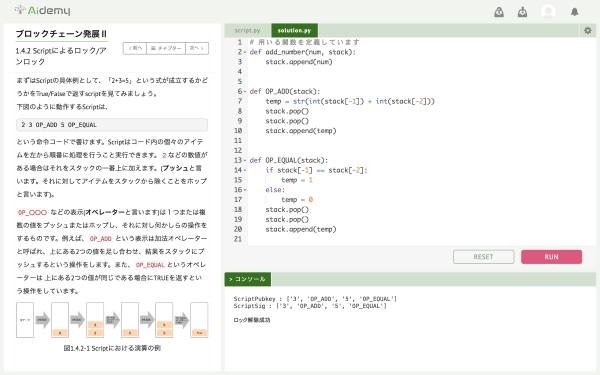The image size is (600, 375).
Task: Click the red OP_EQUAL inline code
Action: tap(150, 265)
